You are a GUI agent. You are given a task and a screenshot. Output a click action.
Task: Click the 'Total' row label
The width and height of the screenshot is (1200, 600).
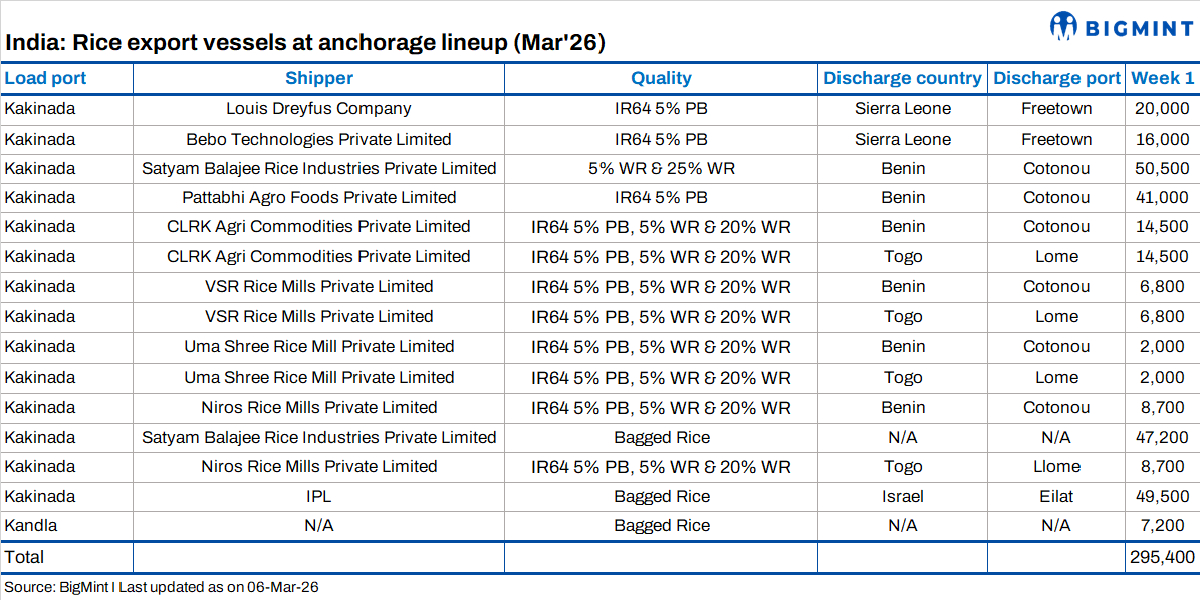click(x=25, y=557)
